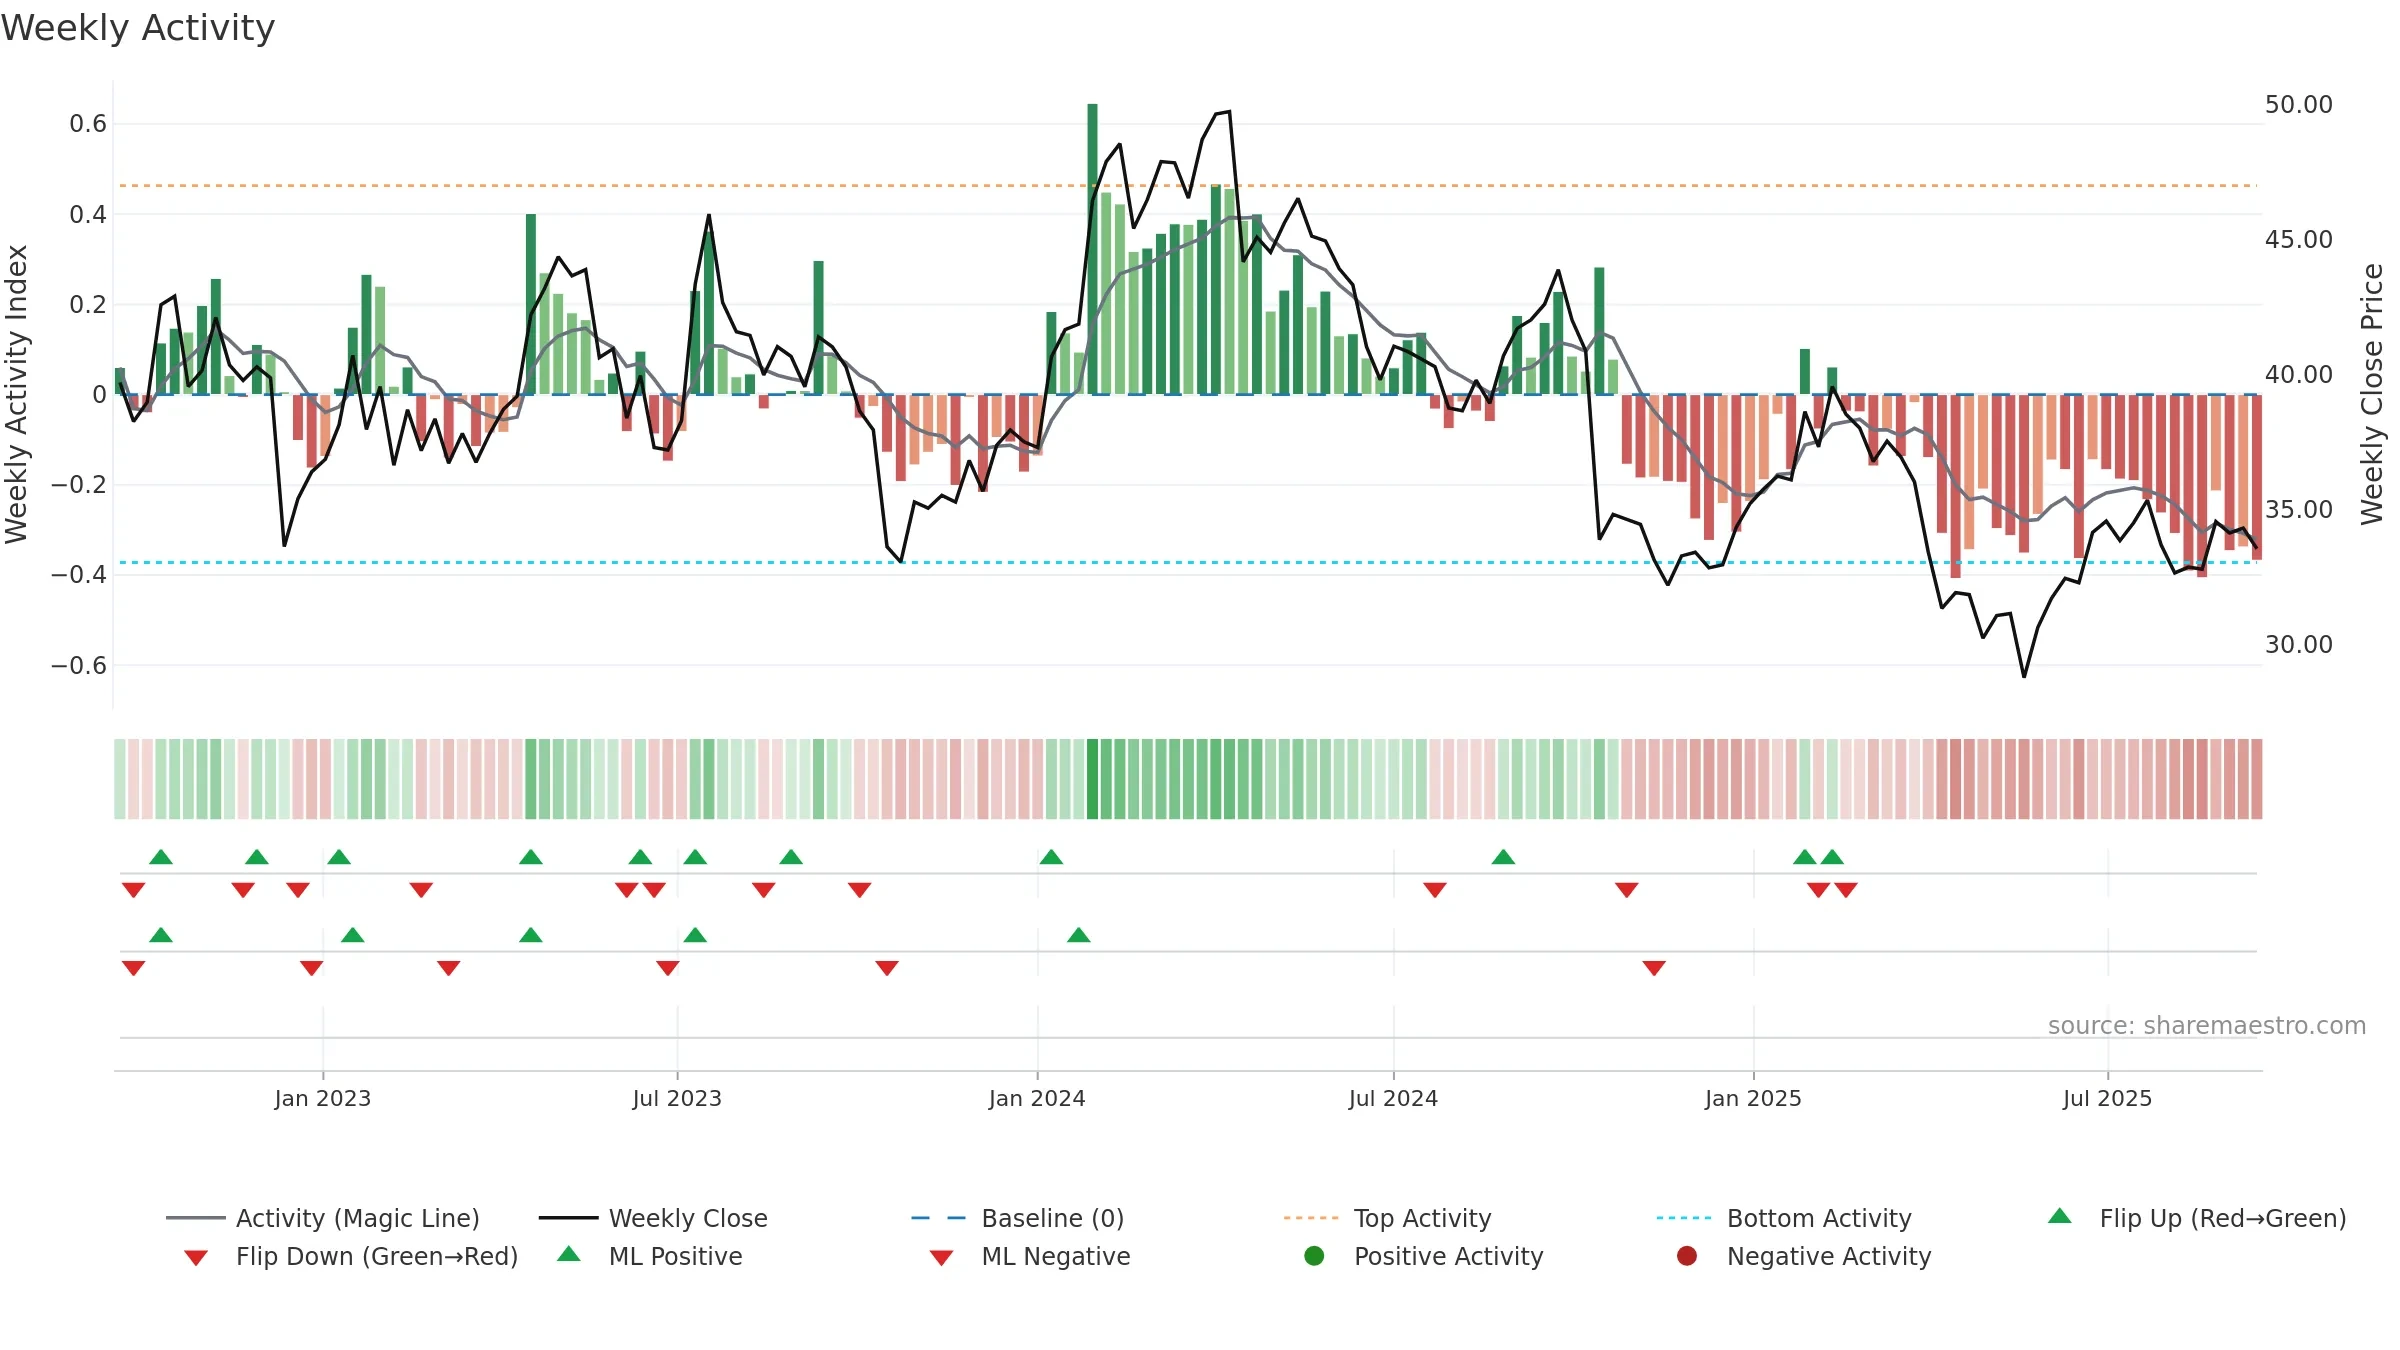Click the weekly close line's peak in spring 2024
The image size is (2400, 1350).
[x=1229, y=112]
